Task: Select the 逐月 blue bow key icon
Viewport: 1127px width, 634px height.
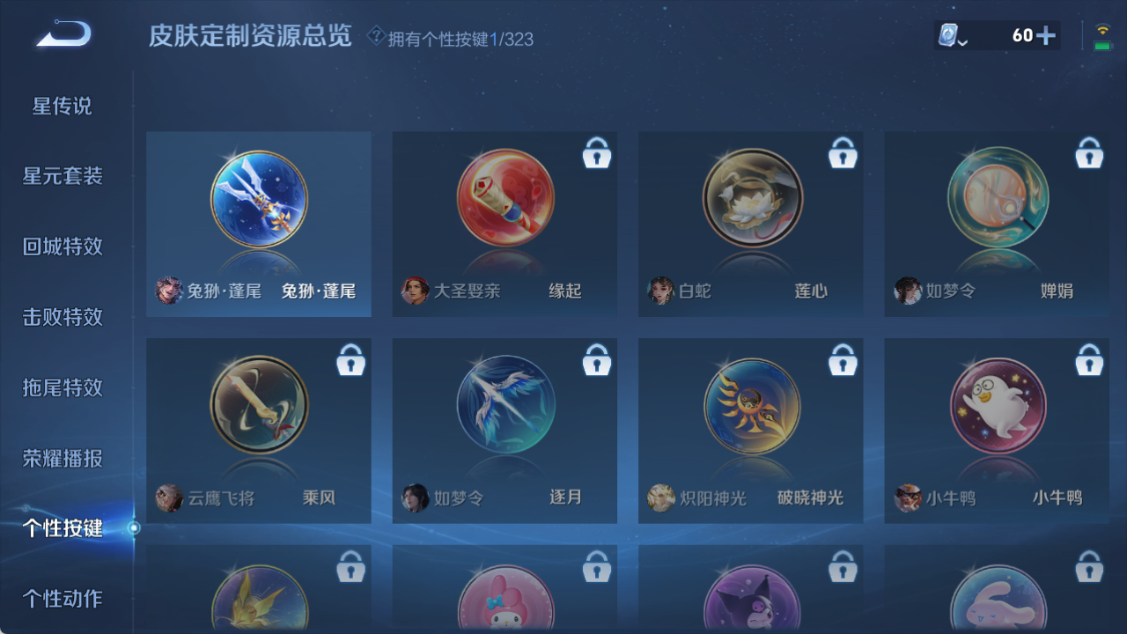Action: pyautogui.click(x=506, y=405)
